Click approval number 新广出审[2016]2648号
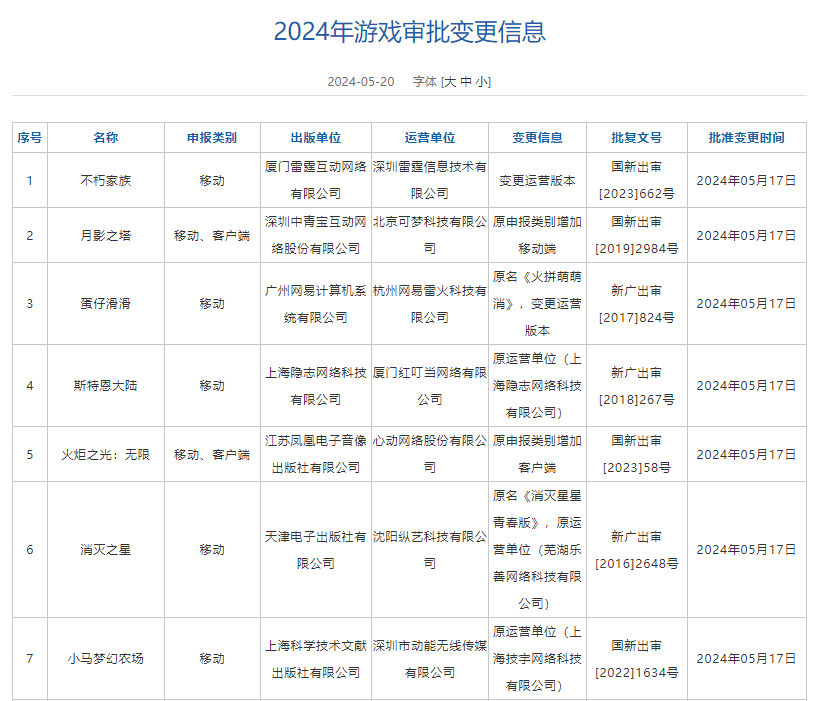822x701 pixels. coord(637,550)
